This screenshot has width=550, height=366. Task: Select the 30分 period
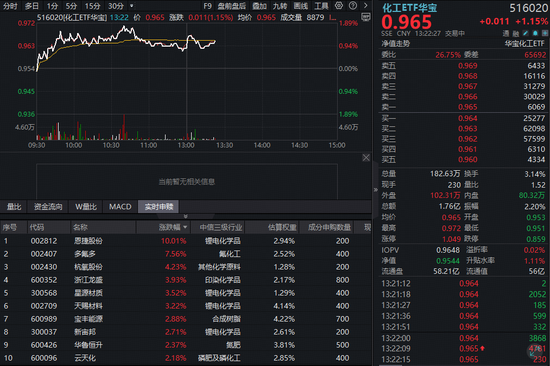(x=116, y=6)
